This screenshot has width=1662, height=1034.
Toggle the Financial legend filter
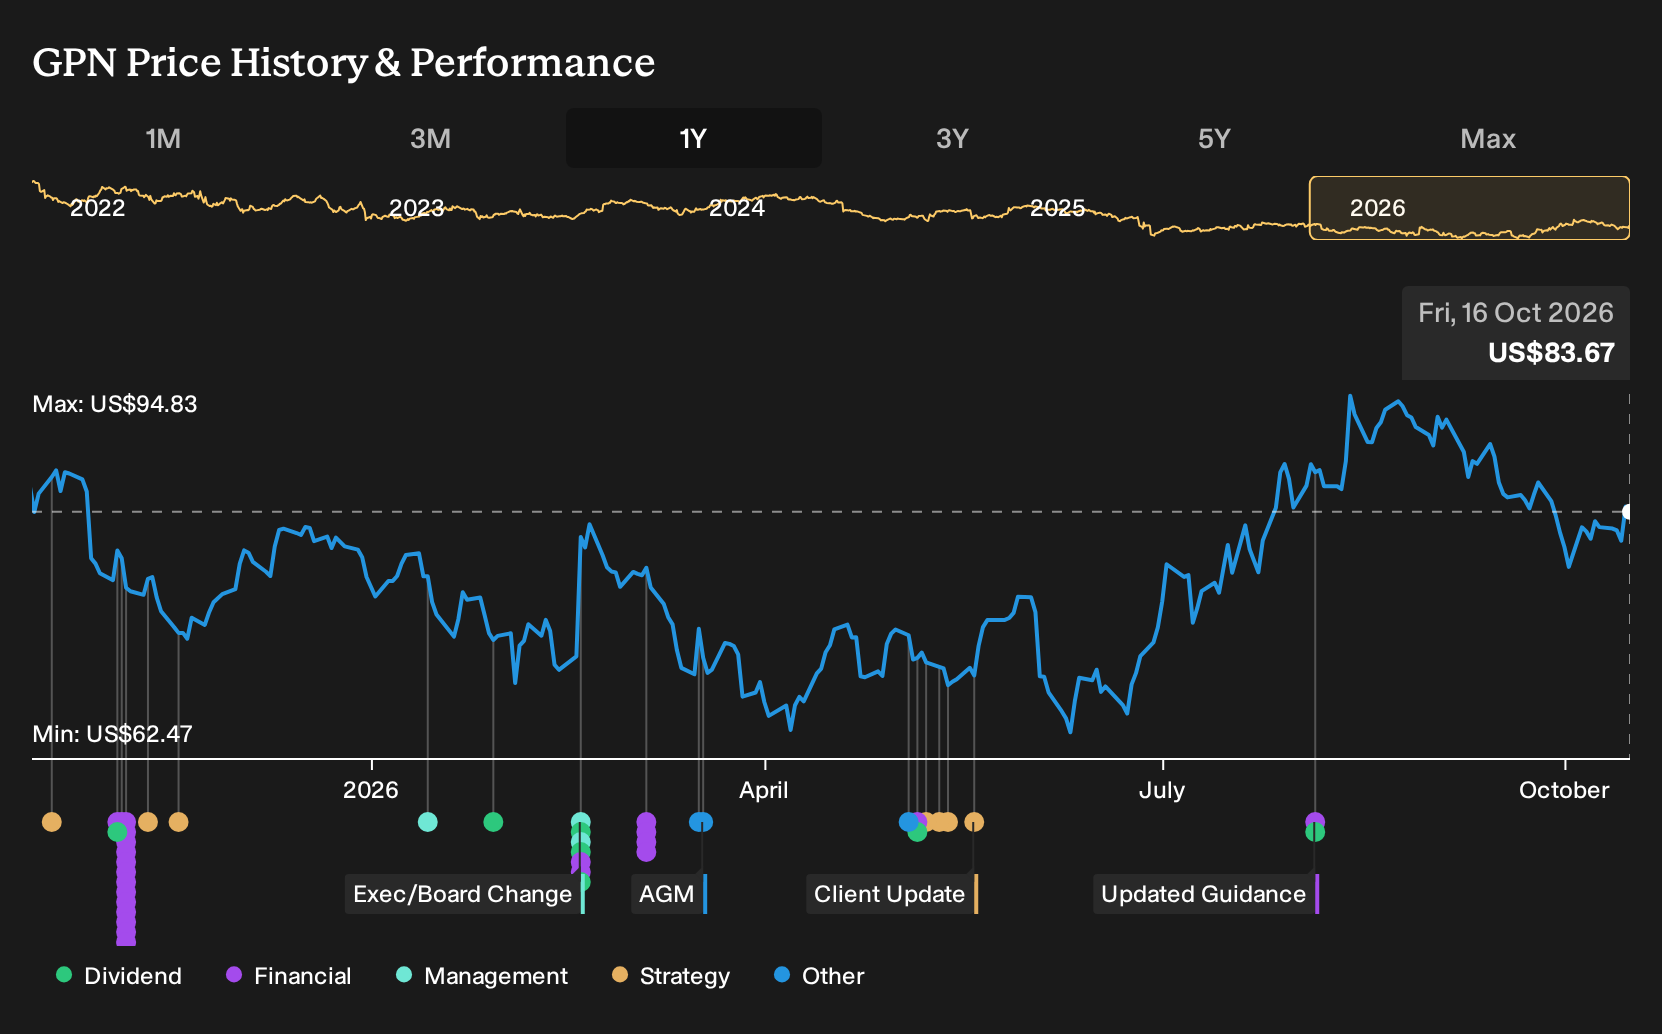coord(289,976)
